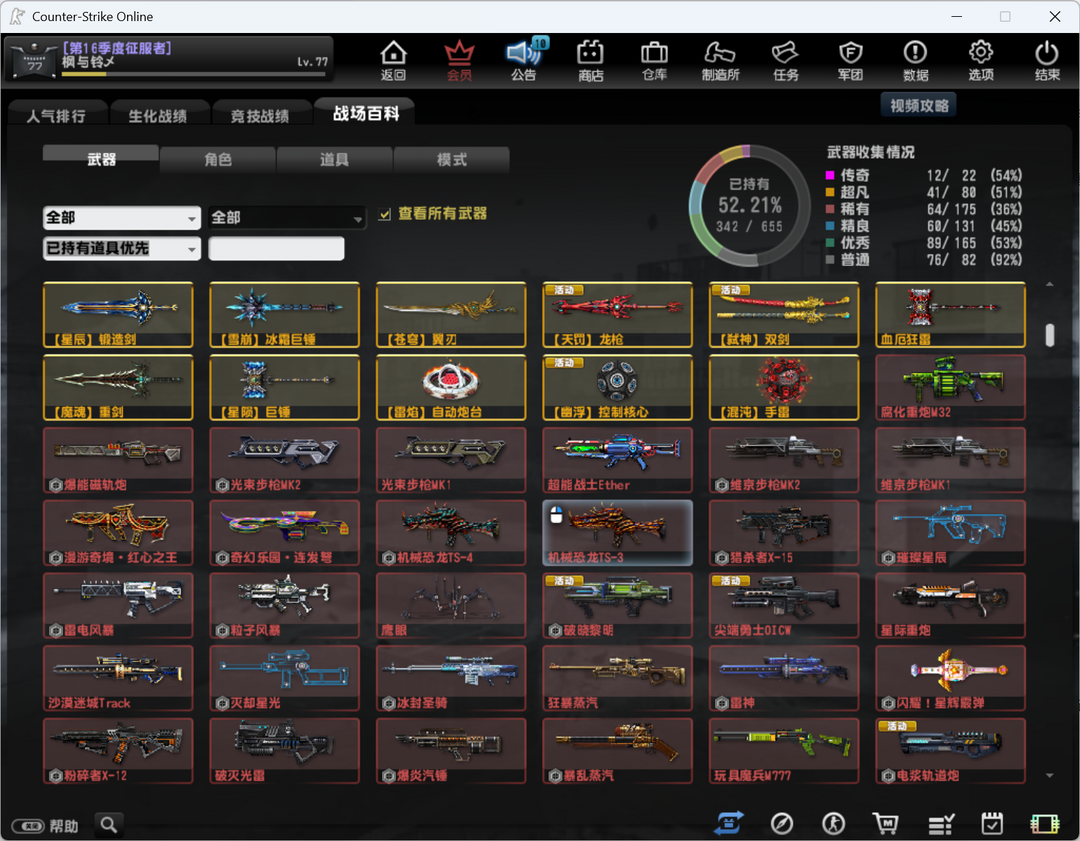The width and height of the screenshot is (1080, 841).
Task: Open the 制造所 crafting icon
Action: tap(720, 60)
